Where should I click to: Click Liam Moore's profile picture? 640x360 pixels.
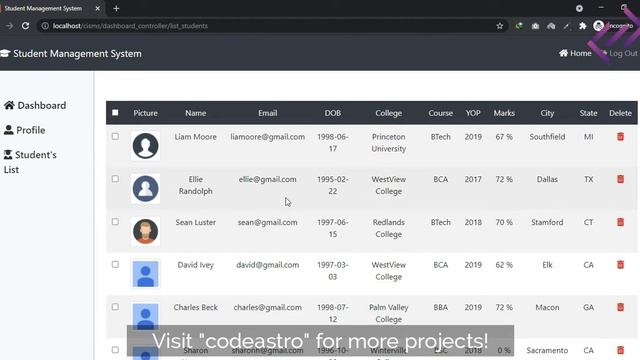(x=145, y=146)
